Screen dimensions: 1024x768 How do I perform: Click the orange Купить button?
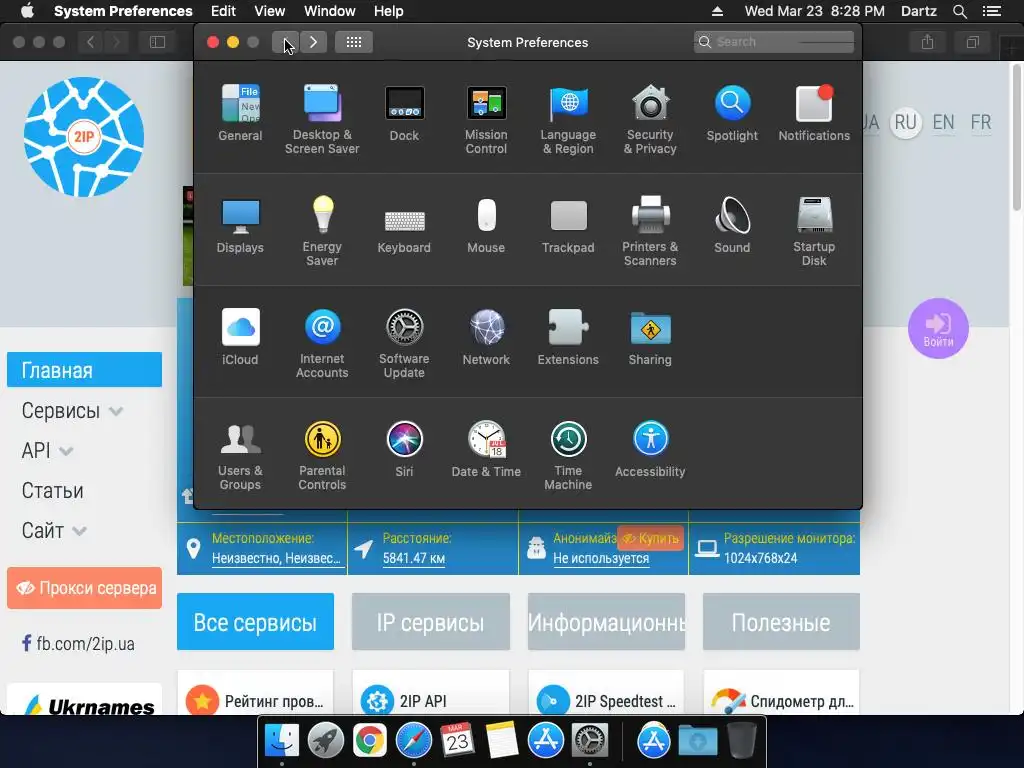(650, 538)
